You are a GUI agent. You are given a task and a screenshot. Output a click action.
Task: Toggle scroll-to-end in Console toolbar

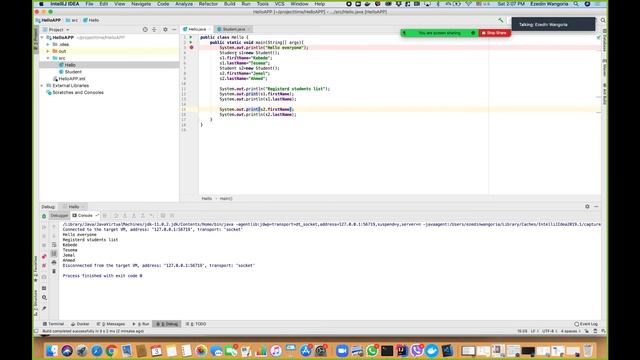(54, 253)
